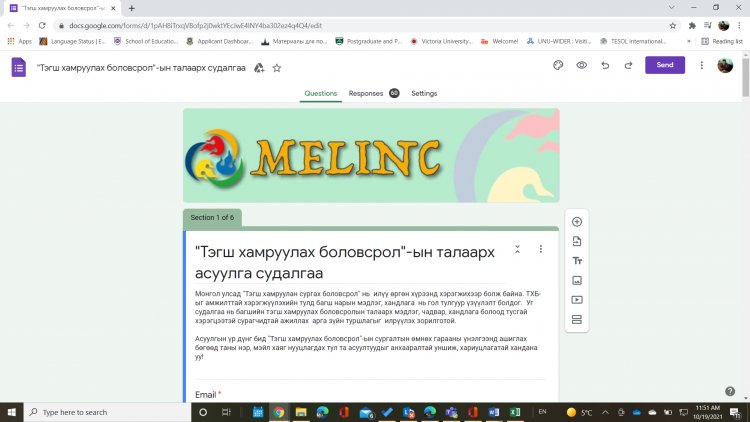Star this form document
The height and width of the screenshot is (422, 750).
(x=276, y=68)
